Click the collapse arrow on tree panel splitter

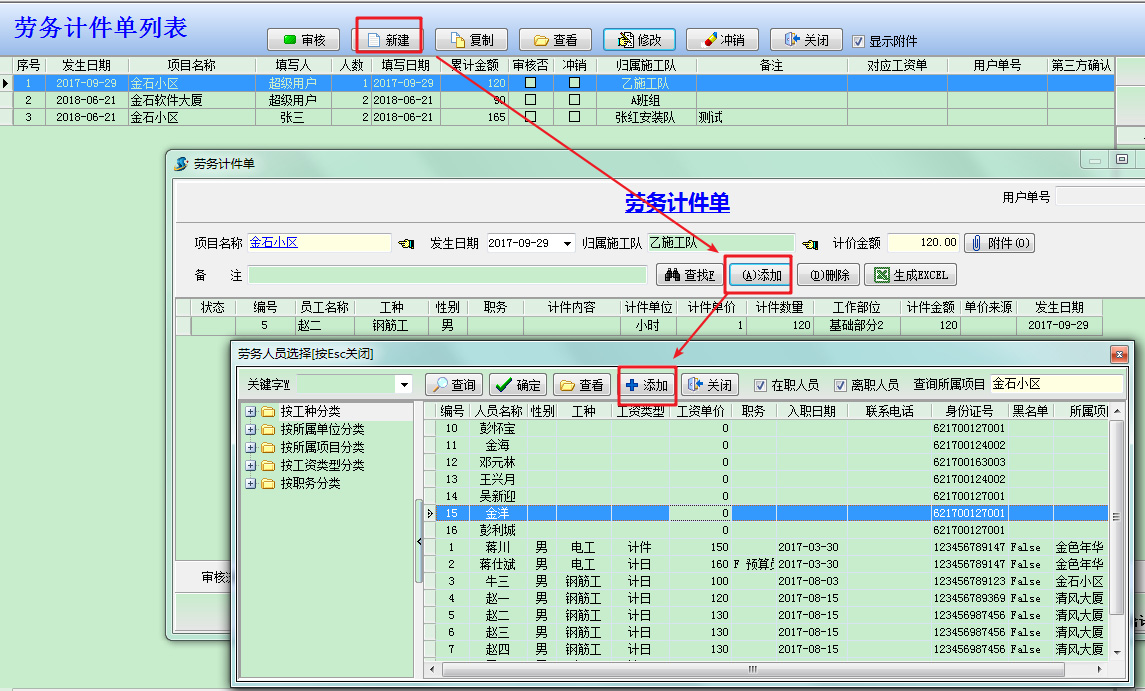(419, 541)
